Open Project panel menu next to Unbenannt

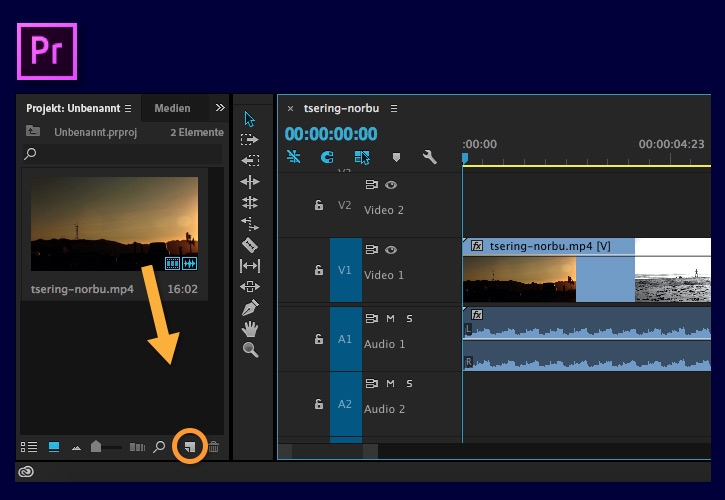tap(128, 108)
